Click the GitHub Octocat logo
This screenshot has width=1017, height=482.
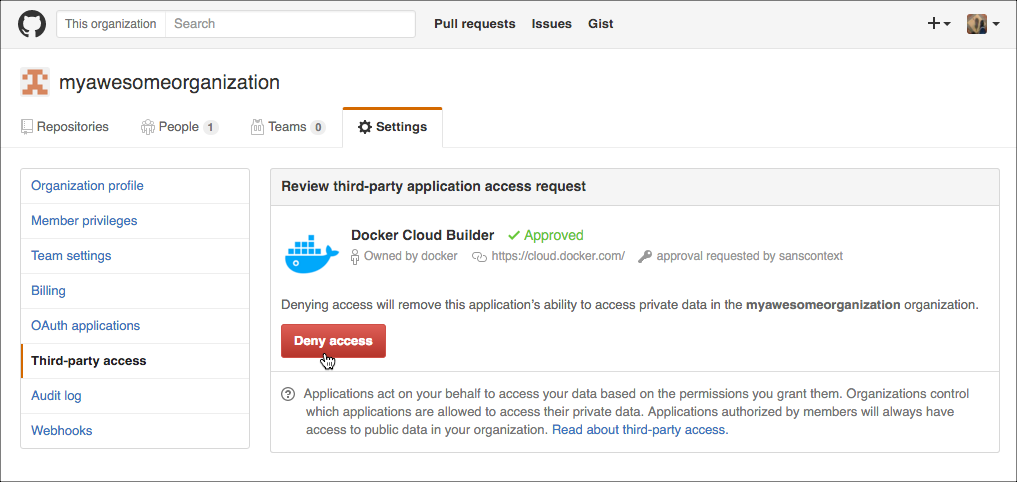tap(32, 24)
